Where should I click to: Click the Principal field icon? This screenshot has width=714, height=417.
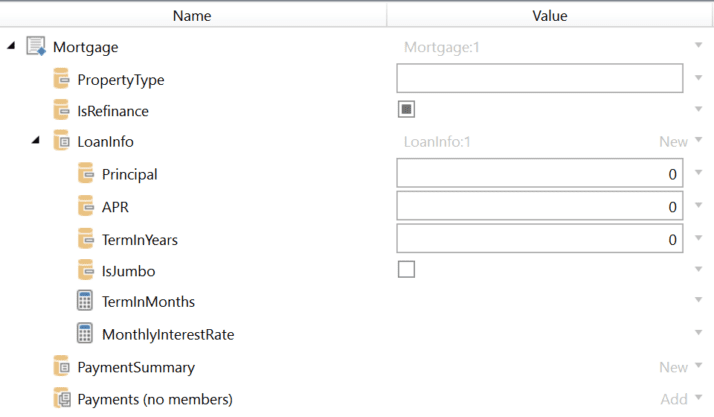pos(86,173)
